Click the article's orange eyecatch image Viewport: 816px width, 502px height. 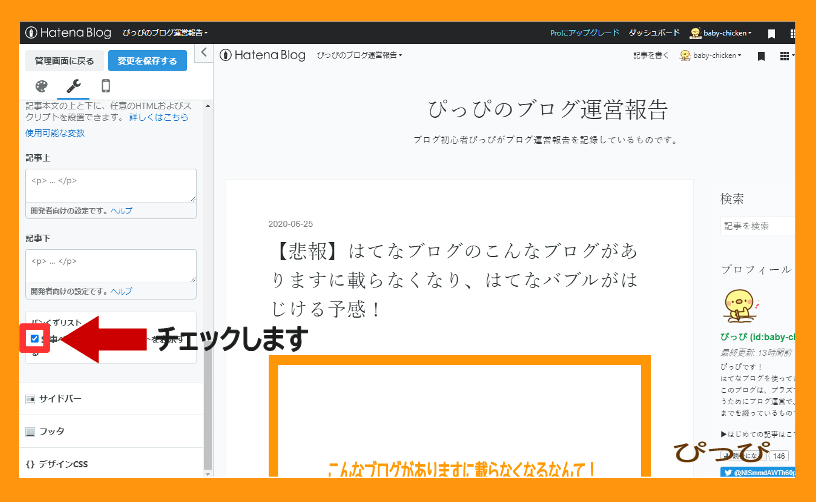(460, 416)
